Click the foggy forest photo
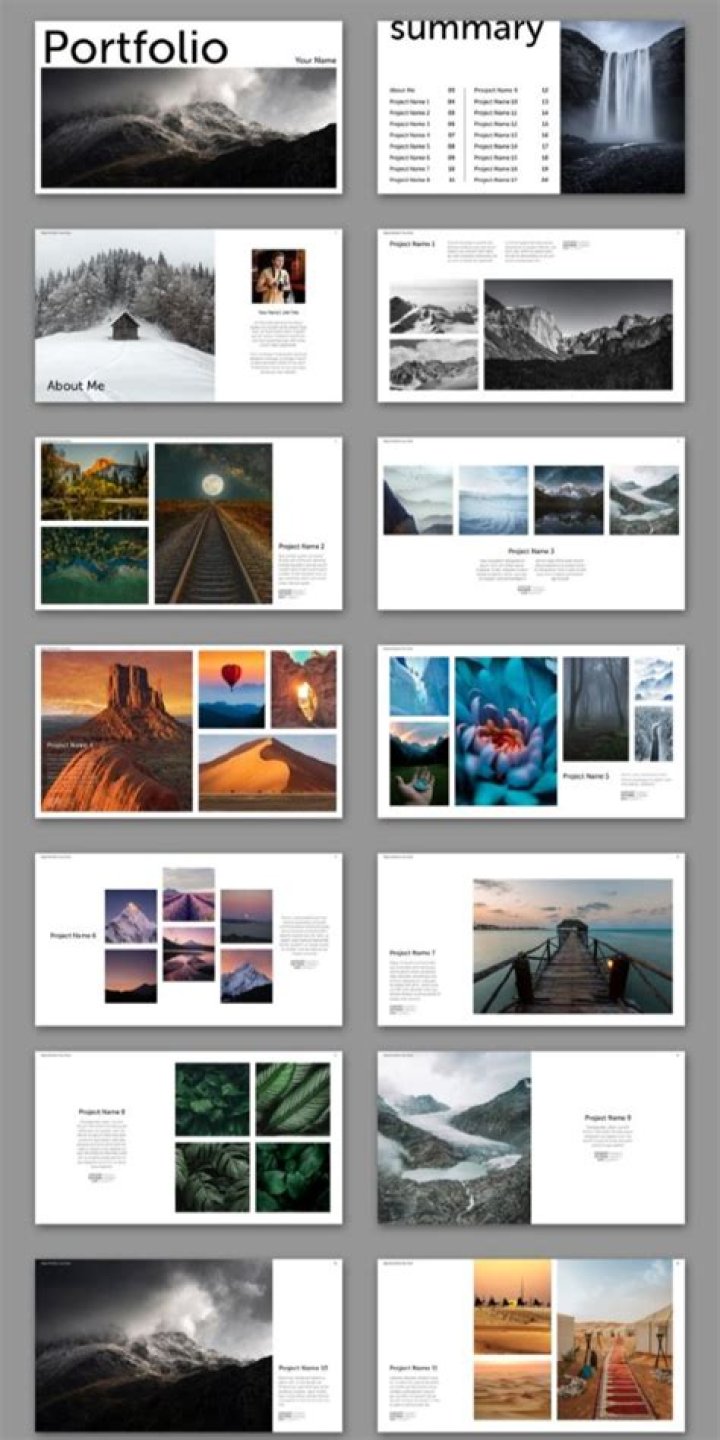Image resolution: width=720 pixels, height=1440 pixels. [x=595, y=708]
